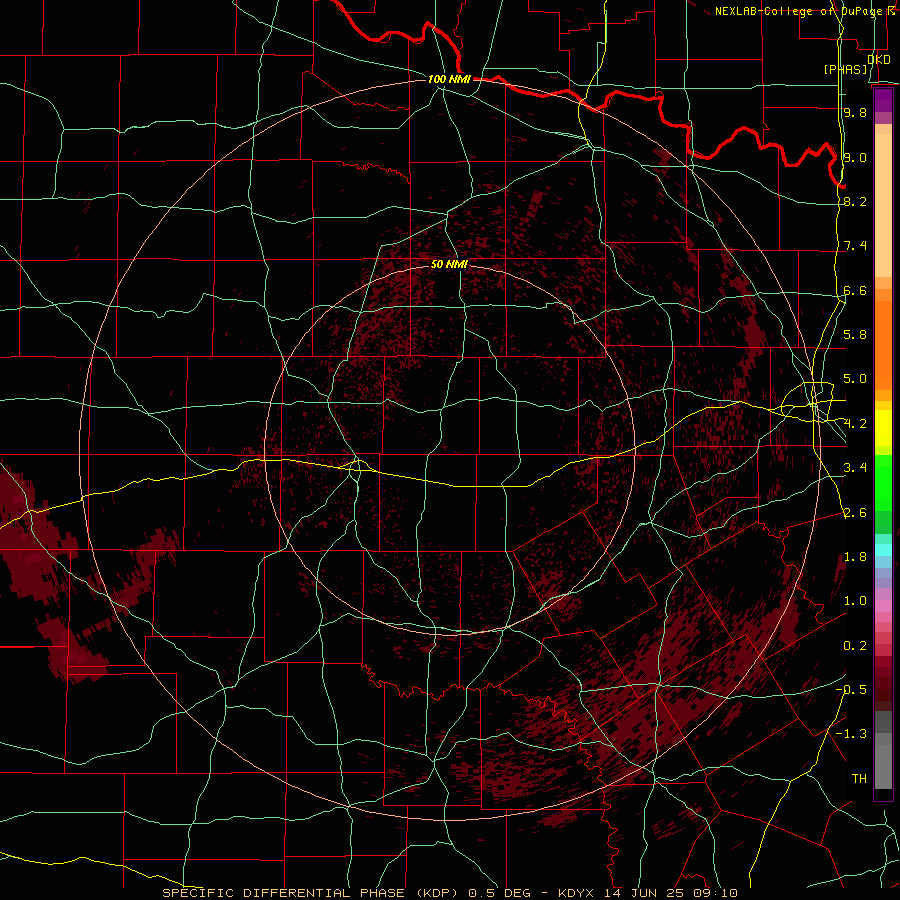Click the 0.2 value on the color scale
Screen dimensions: 900x900
pos(855,646)
